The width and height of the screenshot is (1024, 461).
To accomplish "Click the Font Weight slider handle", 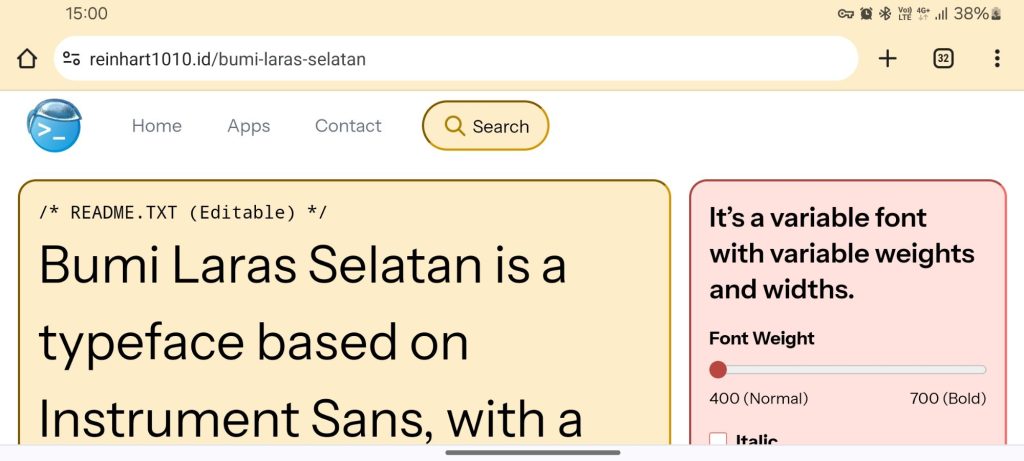I will pyautogui.click(x=718, y=370).
